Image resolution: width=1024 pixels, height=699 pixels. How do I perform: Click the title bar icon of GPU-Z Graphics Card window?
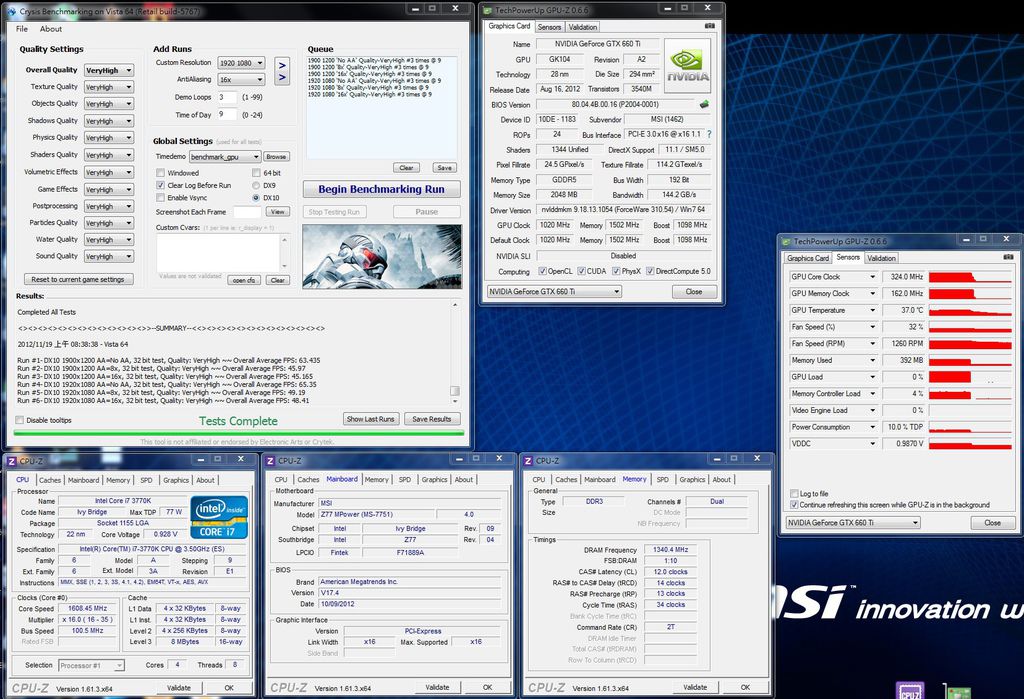487,10
